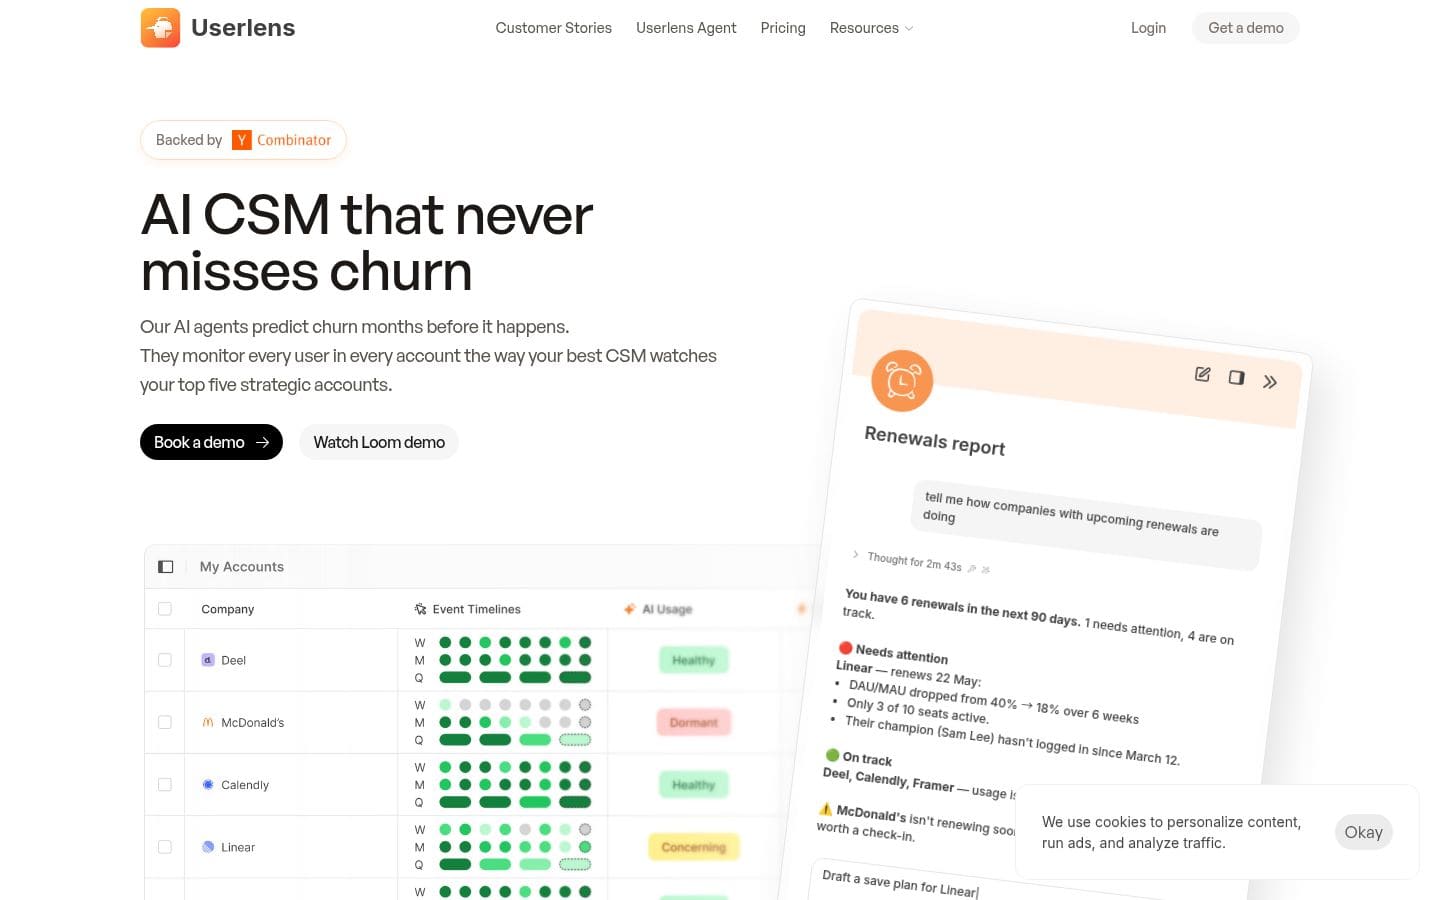The height and width of the screenshot is (900, 1440).
Task: Click the green On track indicator
Action: (x=832, y=755)
